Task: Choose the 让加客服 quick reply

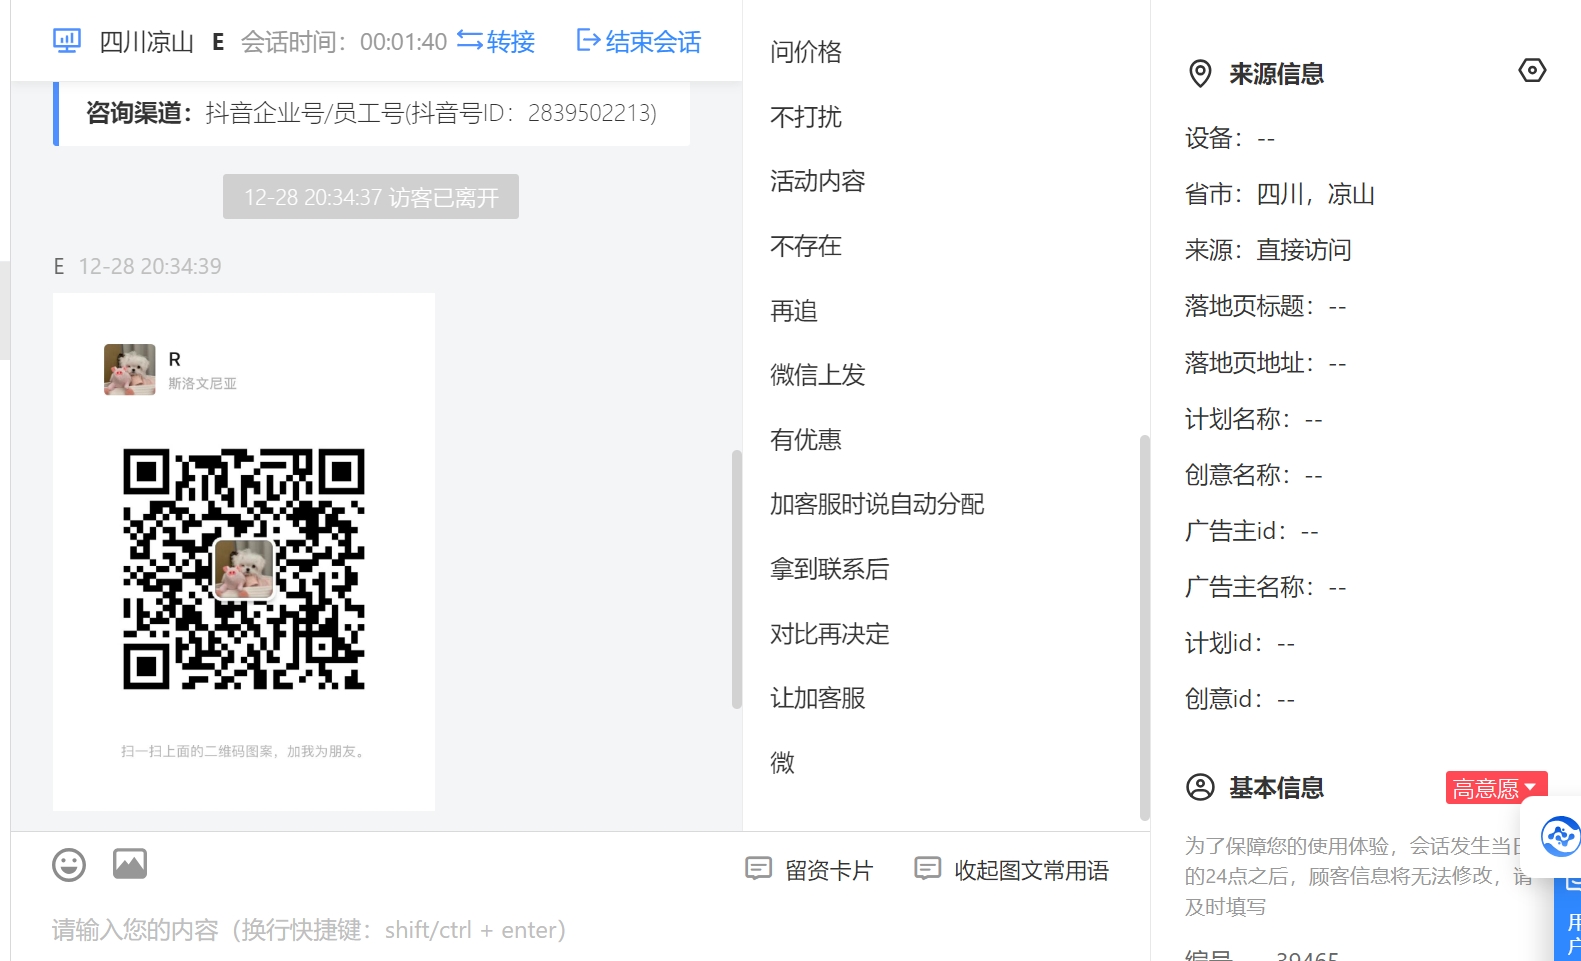Action: click(x=818, y=698)
